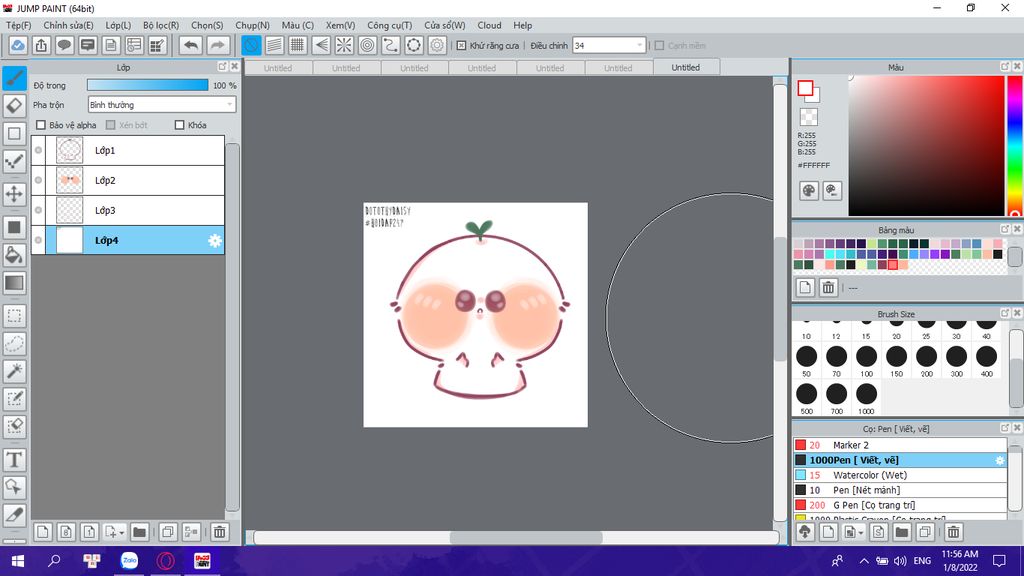
Task: Select the Eraser tool
Action: click(14, 106)
